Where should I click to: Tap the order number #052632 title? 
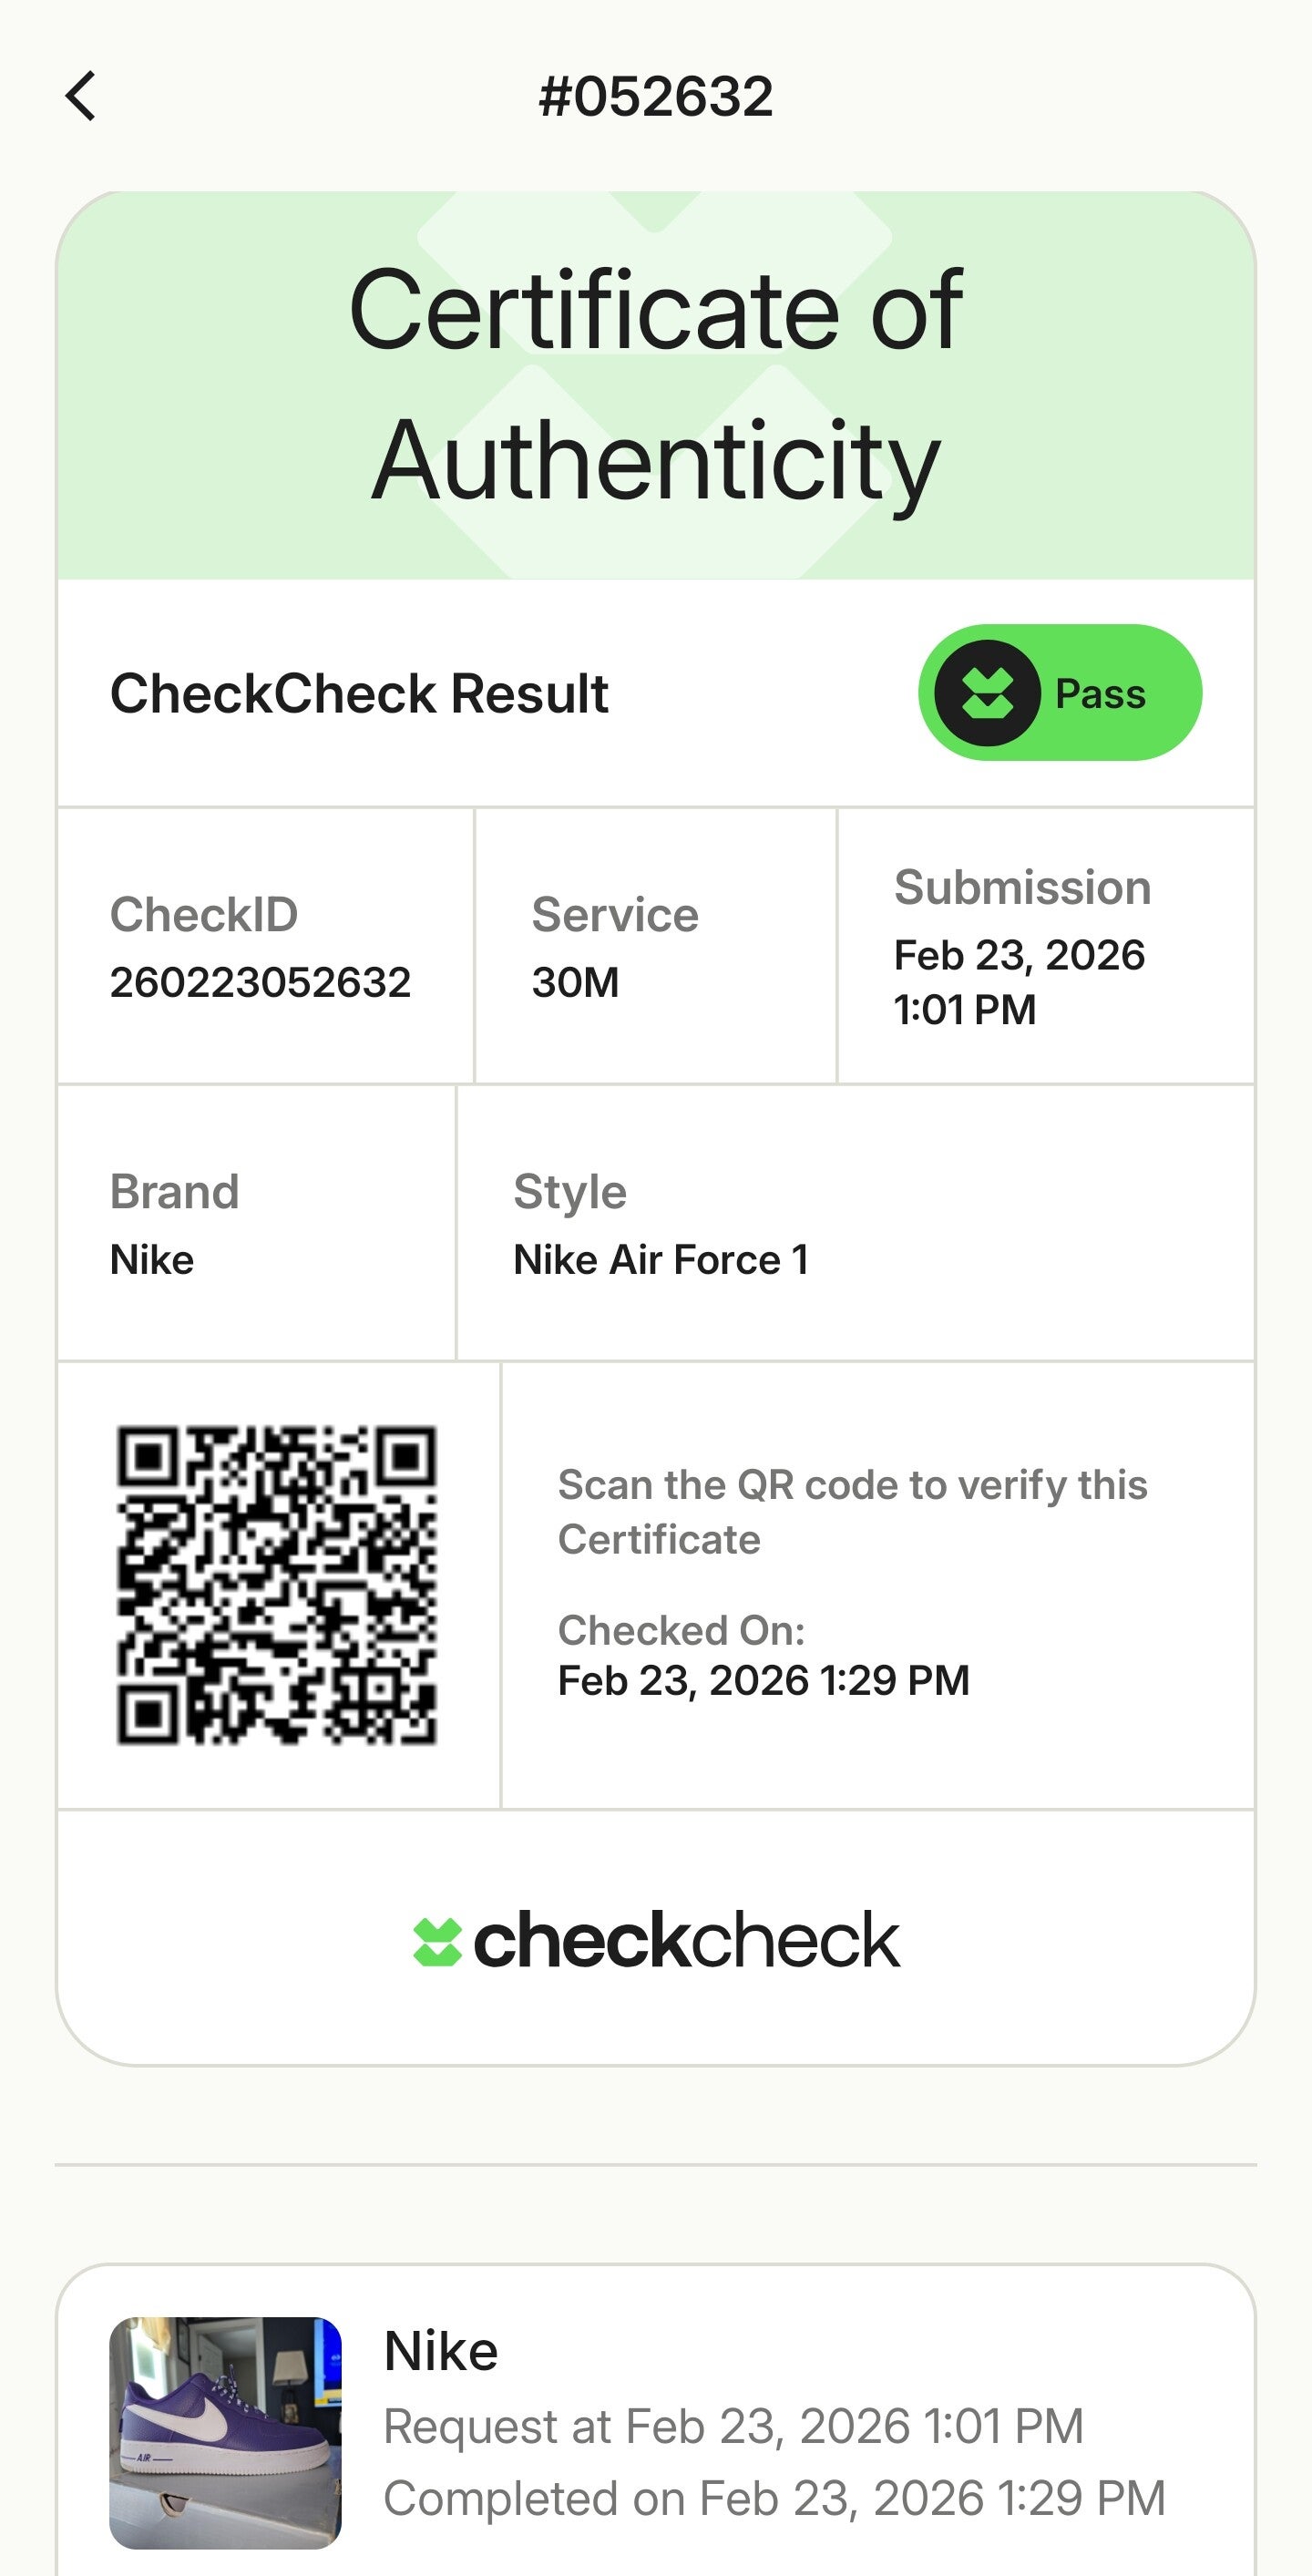click(x=656, y=96)
